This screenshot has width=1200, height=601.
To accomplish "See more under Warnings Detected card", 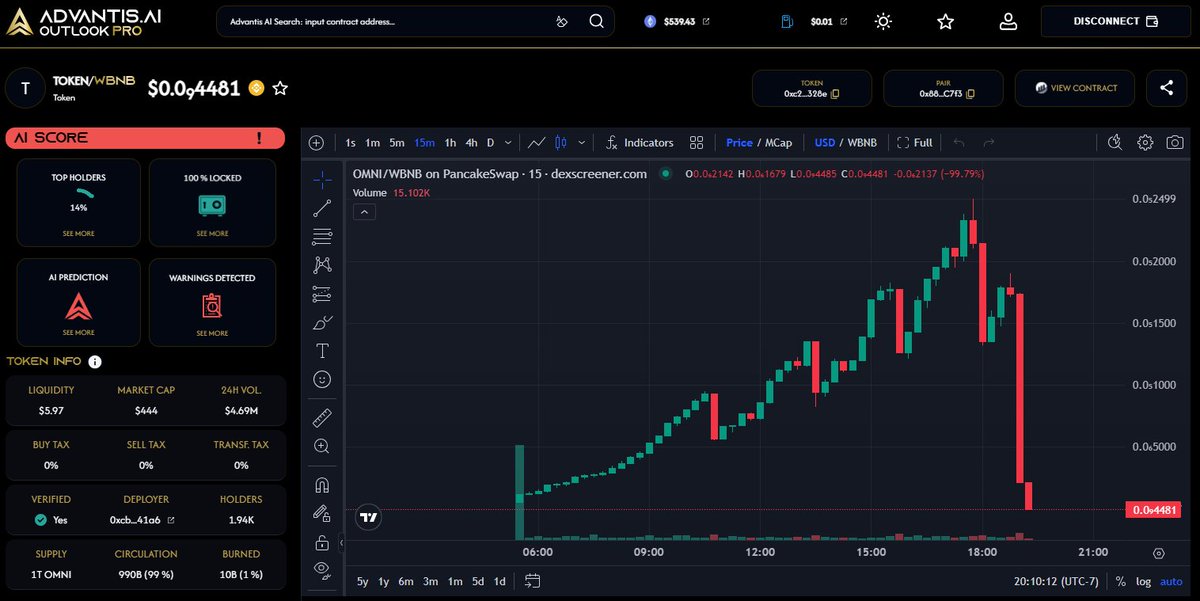I will [212, 333].
